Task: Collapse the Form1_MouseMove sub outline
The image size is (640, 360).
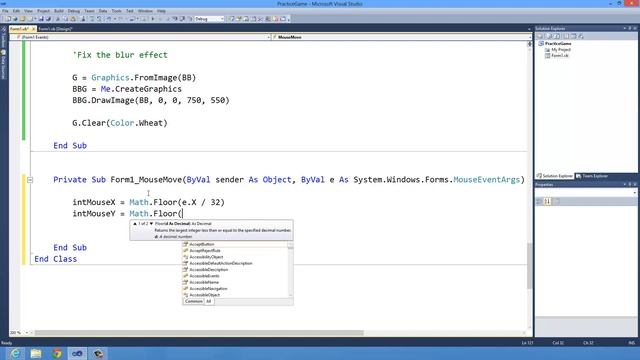Action: tap(30, 180)
